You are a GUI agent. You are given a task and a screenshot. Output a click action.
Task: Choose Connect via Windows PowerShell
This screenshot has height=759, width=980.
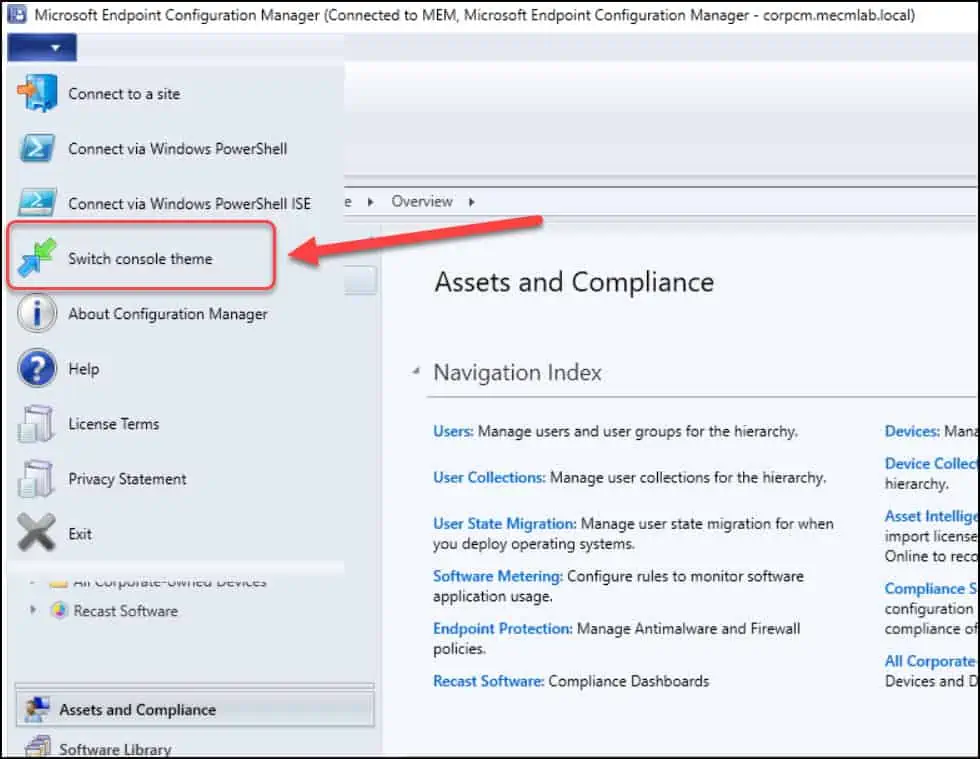tap(176, 149)
